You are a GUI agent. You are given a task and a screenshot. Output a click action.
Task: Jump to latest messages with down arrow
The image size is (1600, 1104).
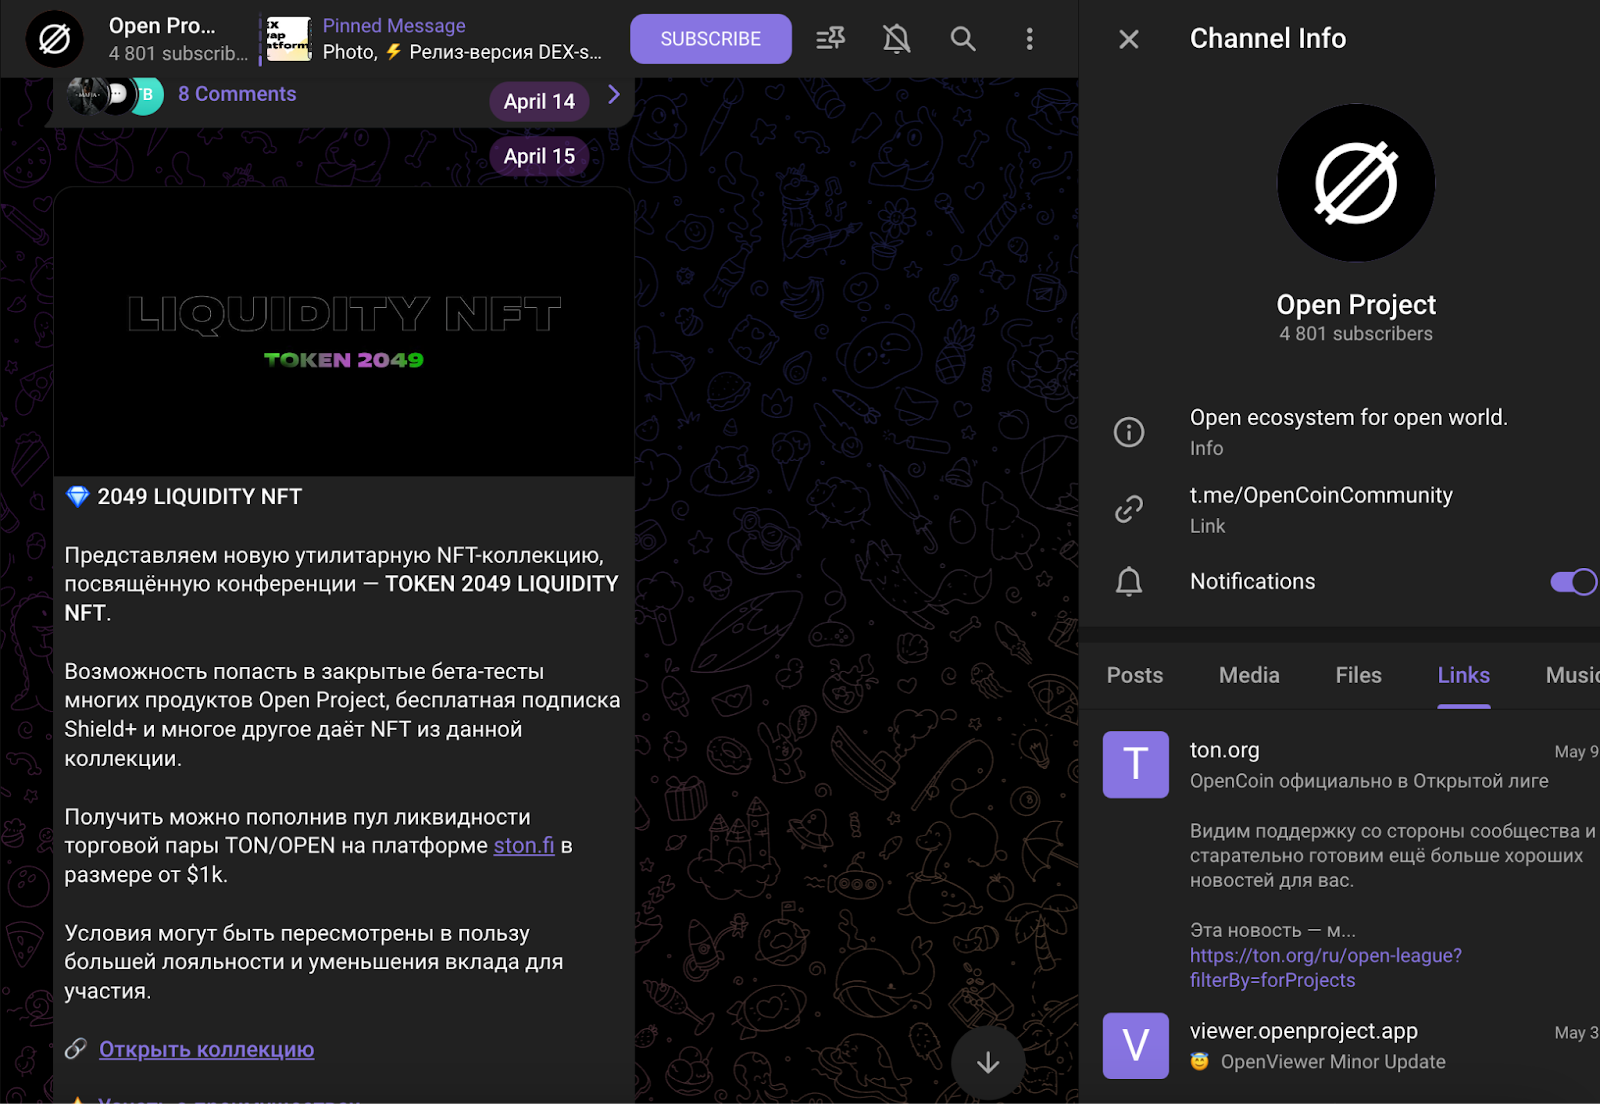click(988, 1062)
